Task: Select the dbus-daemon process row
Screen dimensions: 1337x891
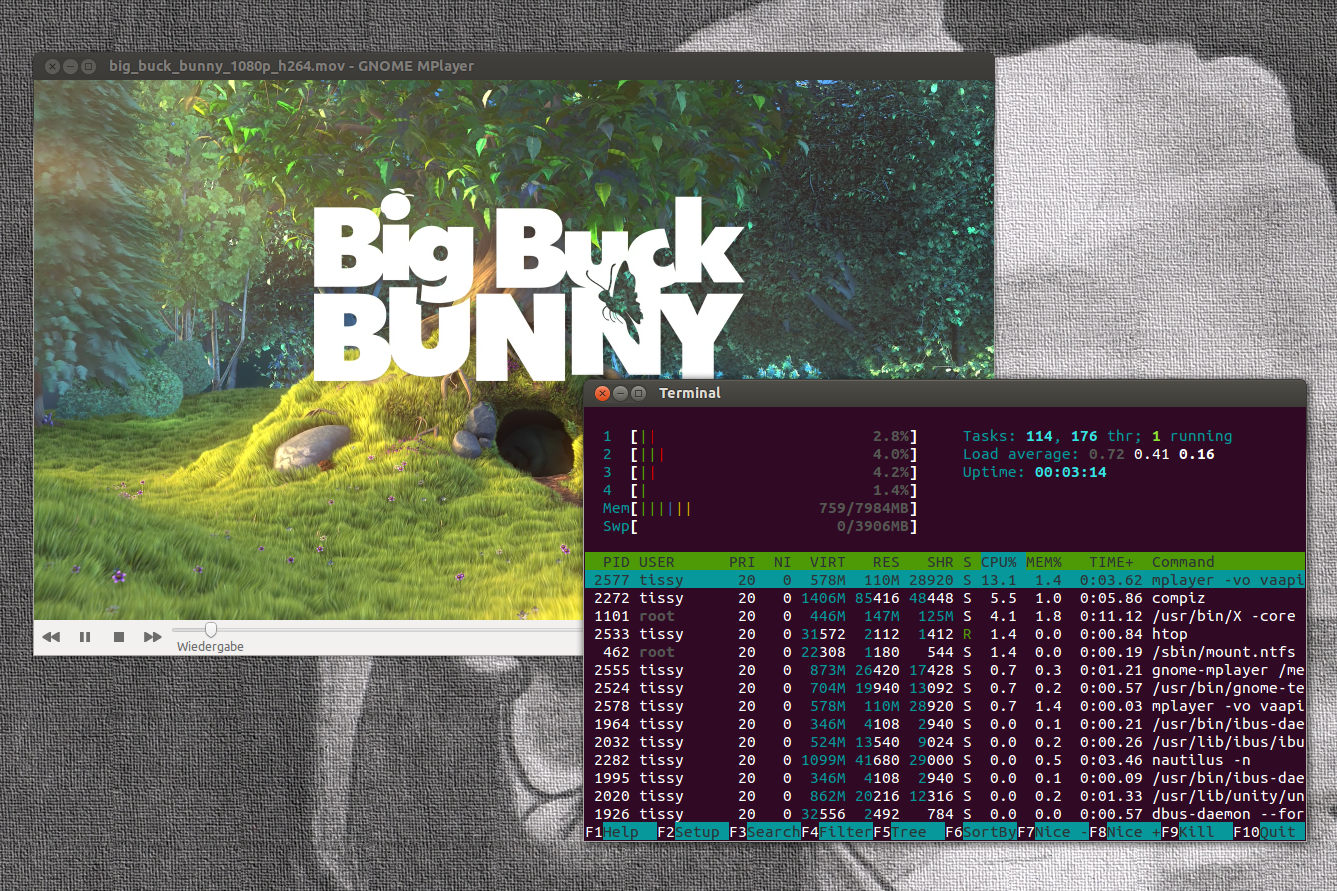Action: (945, 814)
